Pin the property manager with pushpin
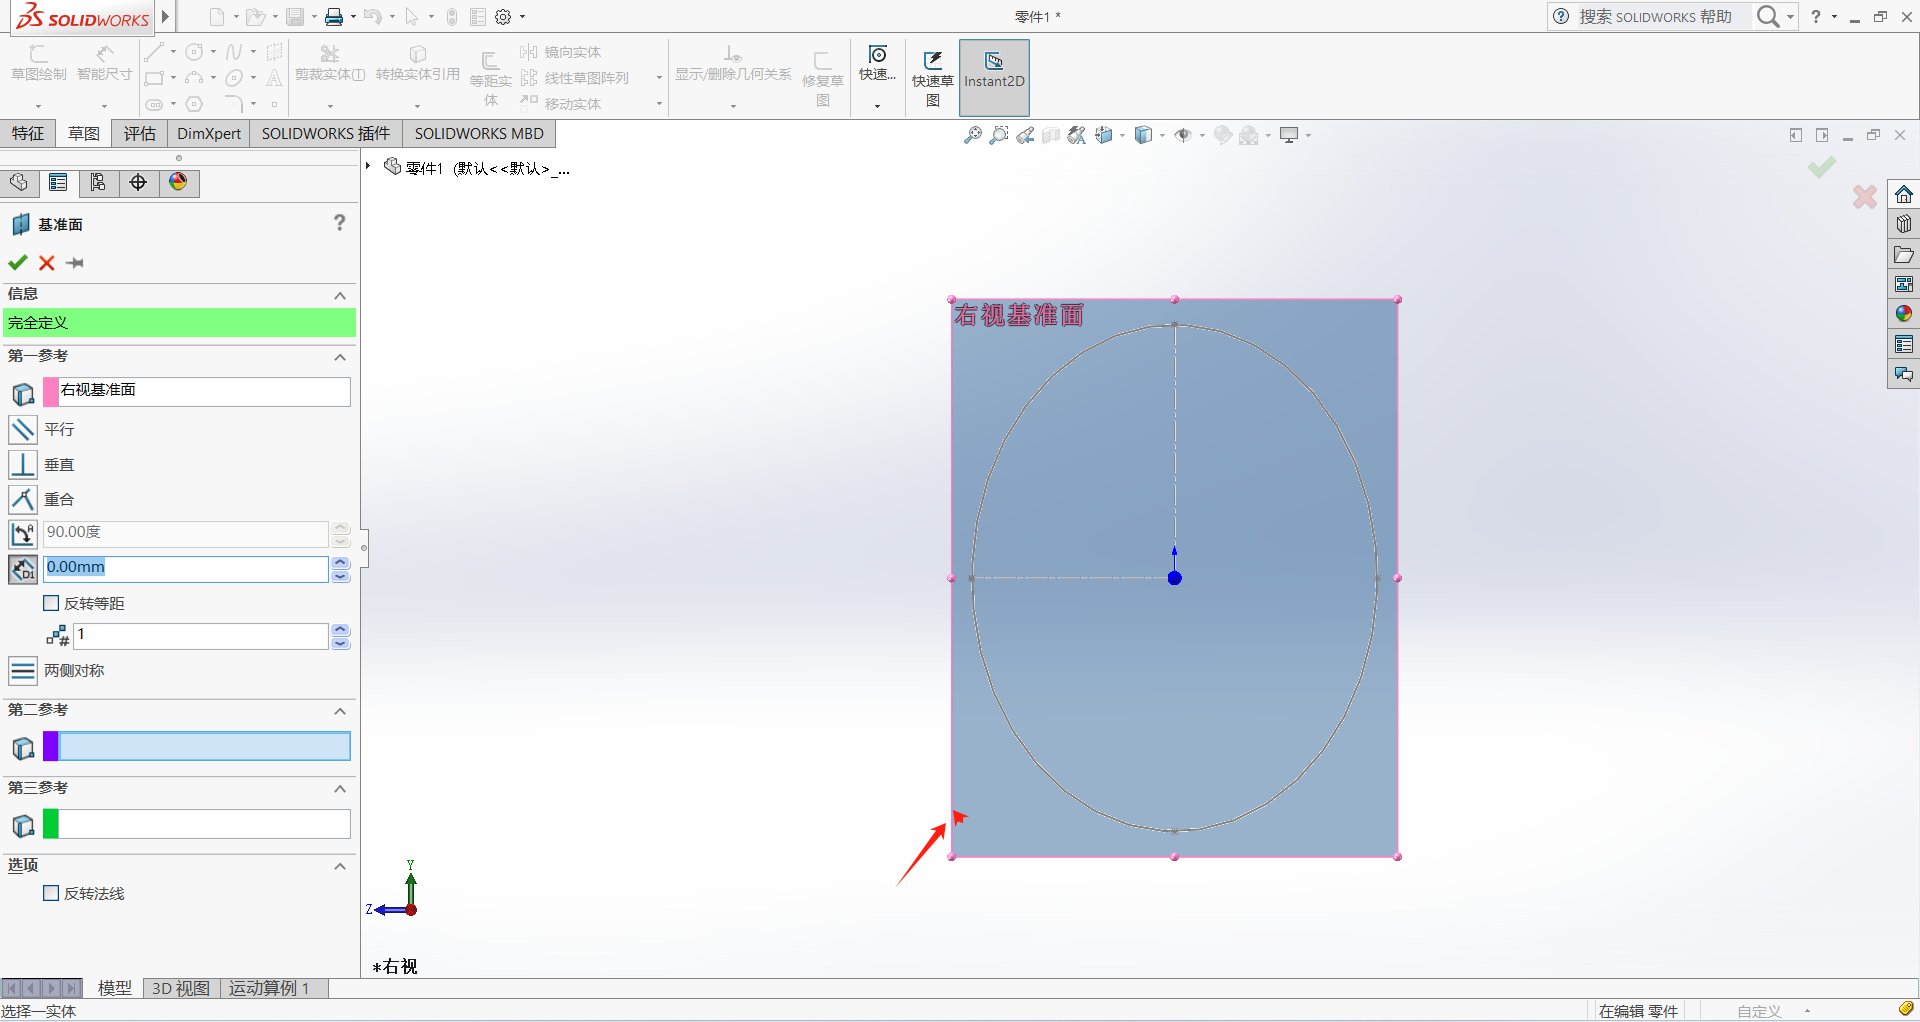Image resolution: width=1920 pixels, height=1022 pixels. (75, 263)
